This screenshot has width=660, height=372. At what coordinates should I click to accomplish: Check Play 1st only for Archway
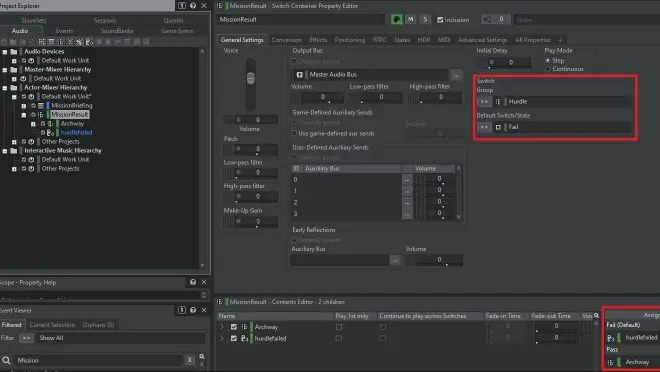coord(339,327)
